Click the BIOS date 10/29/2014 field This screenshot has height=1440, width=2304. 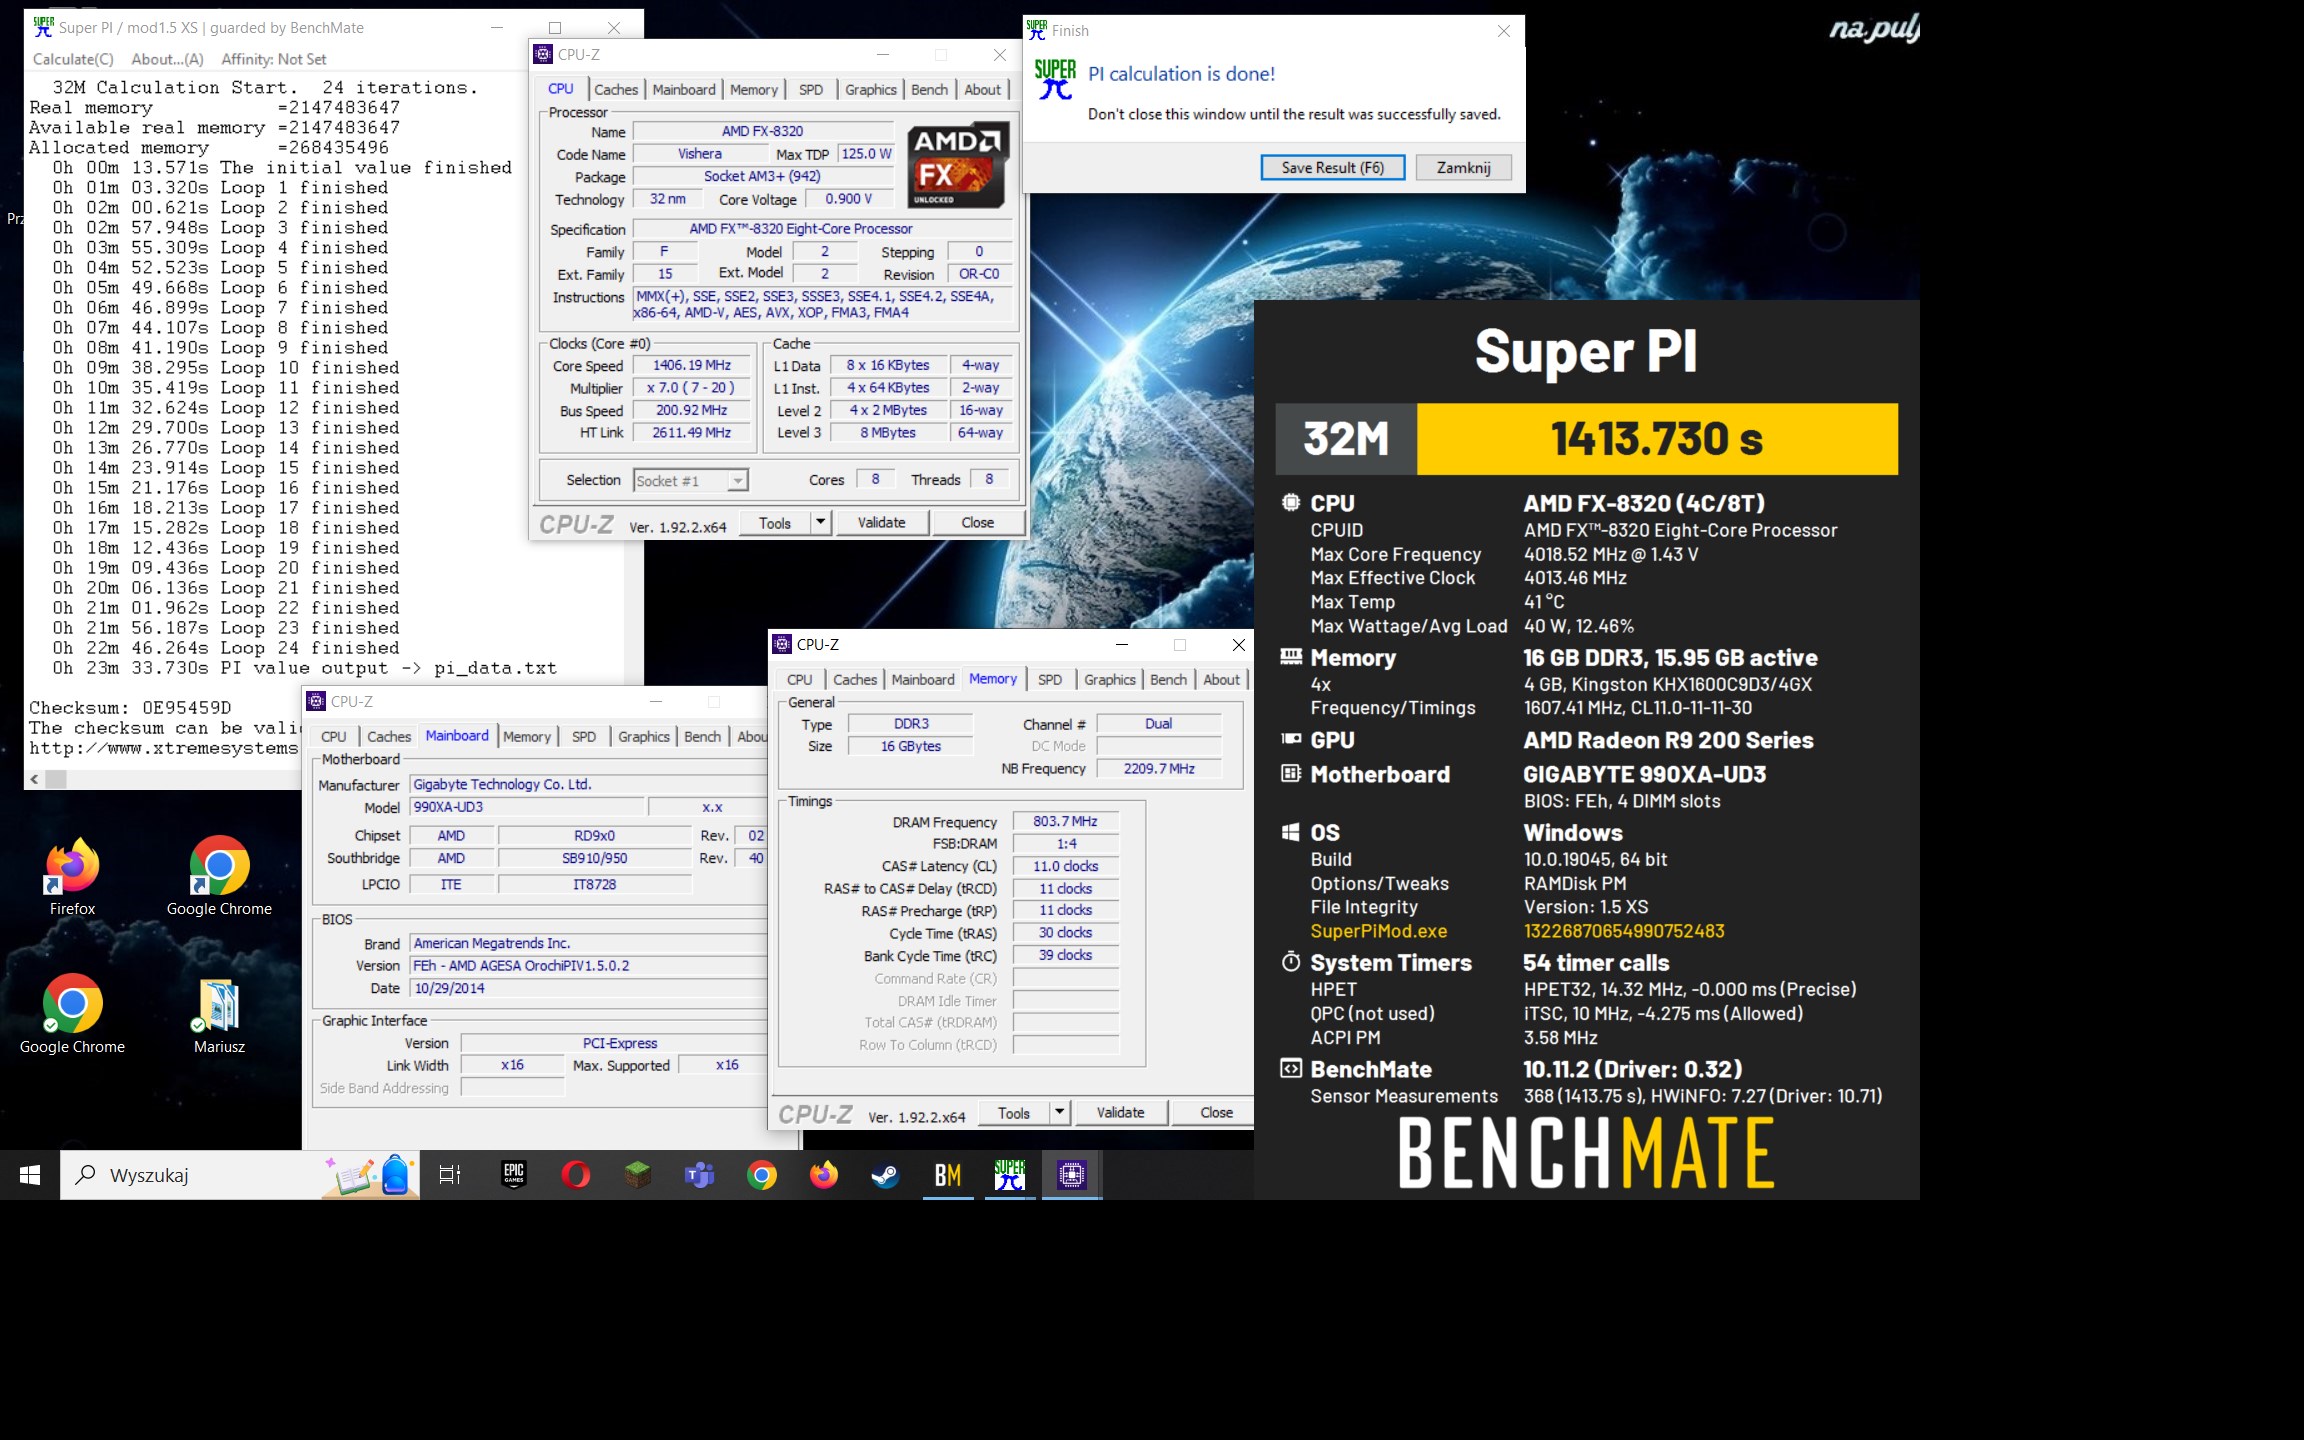point(589,988)
